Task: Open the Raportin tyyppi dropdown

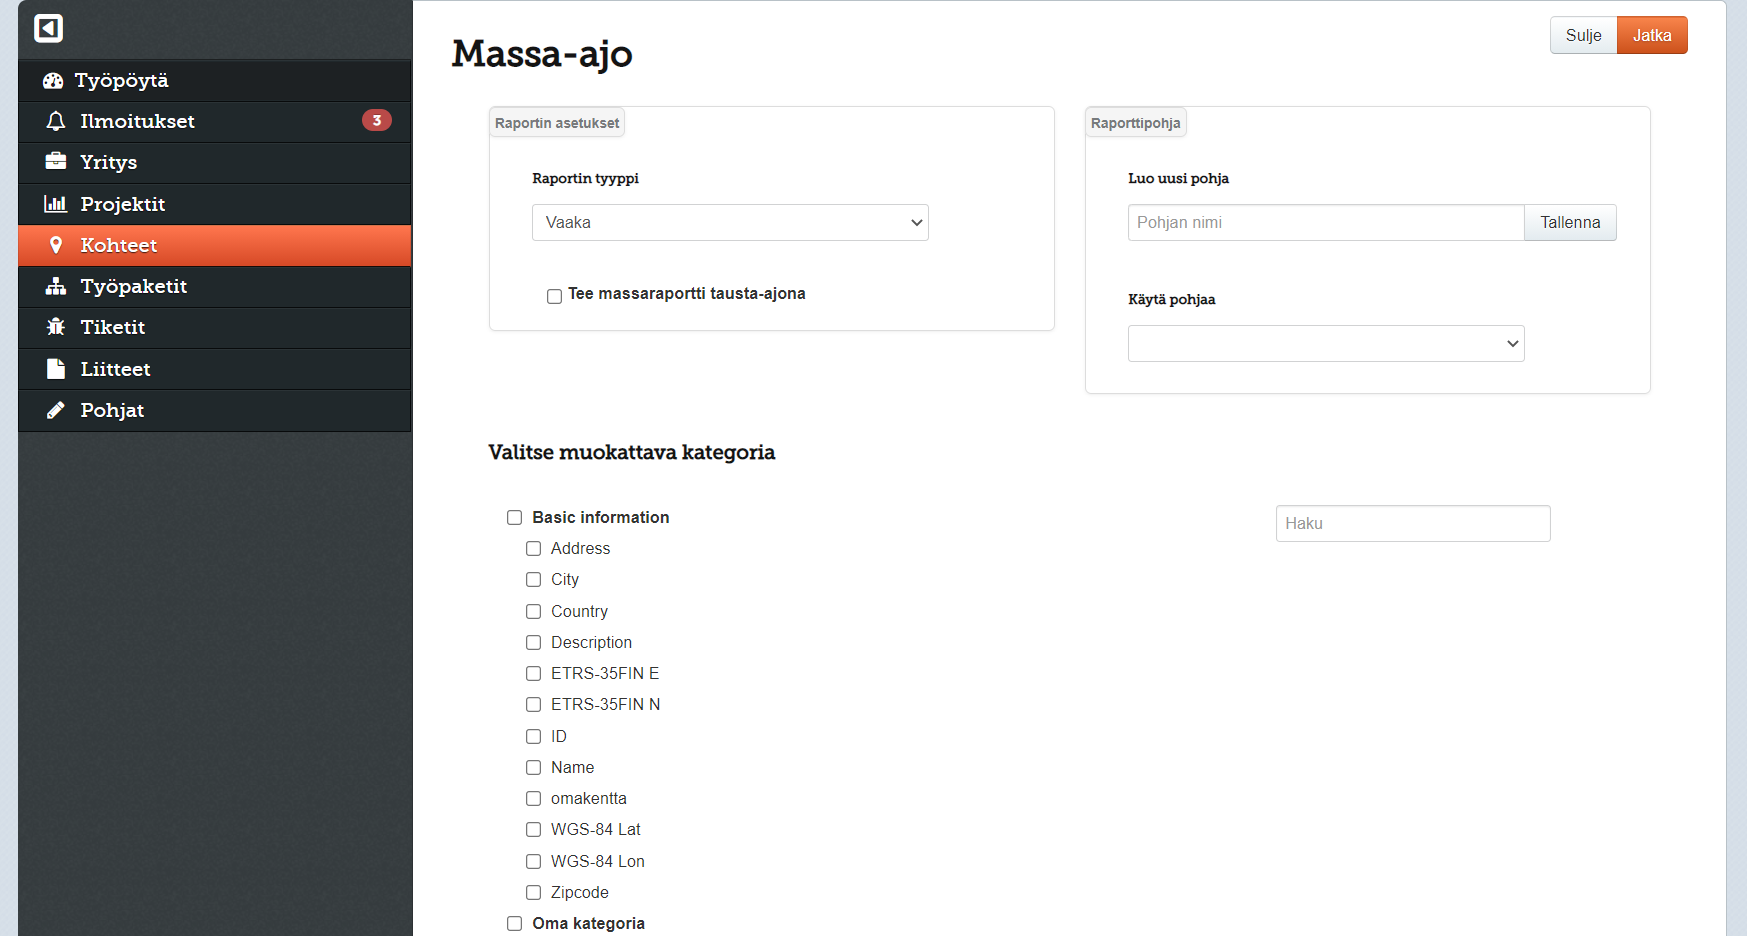Action: (730, 223)
